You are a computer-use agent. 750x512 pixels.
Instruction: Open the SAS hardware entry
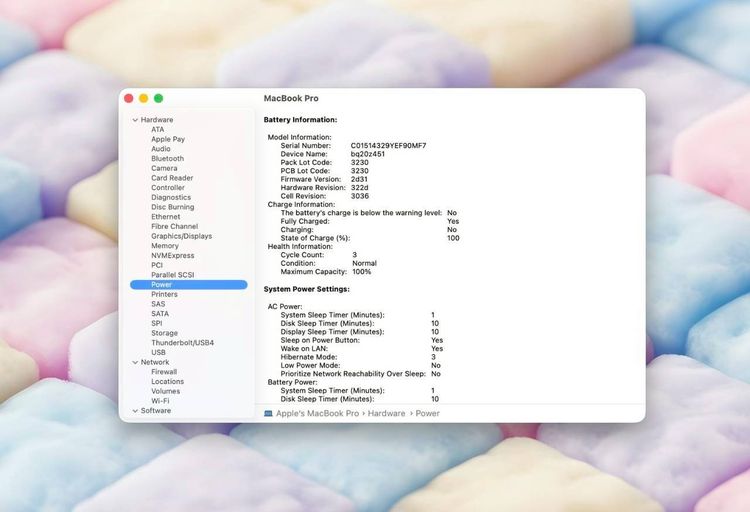click(x=158, y=304)
